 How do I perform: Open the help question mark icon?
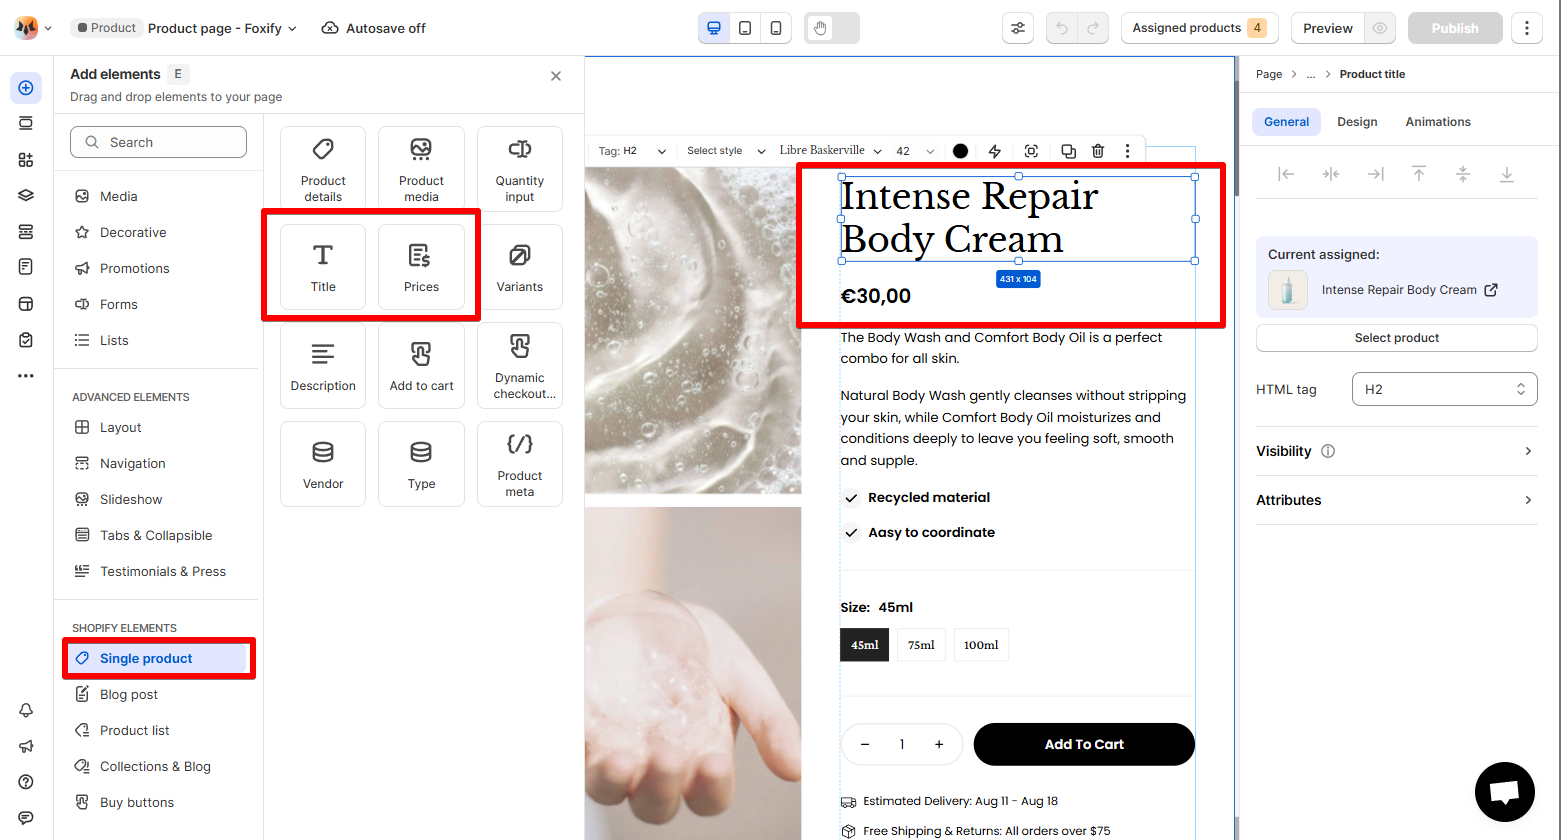[26, 782]
